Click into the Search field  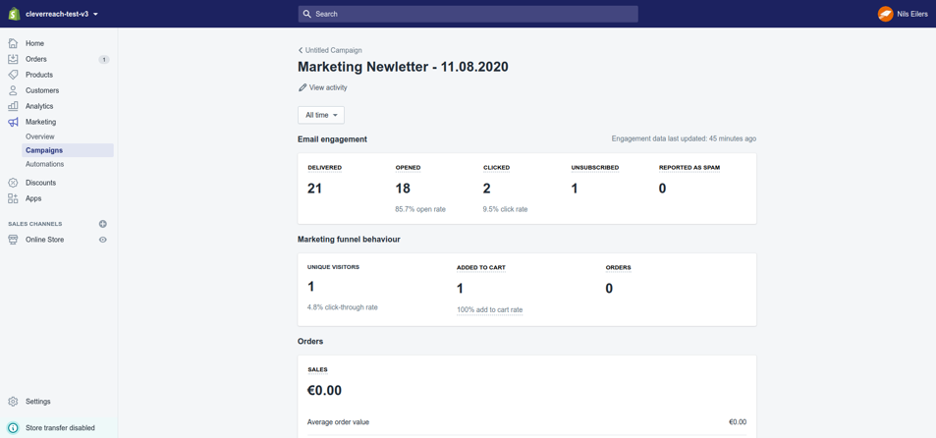point(468,14)
